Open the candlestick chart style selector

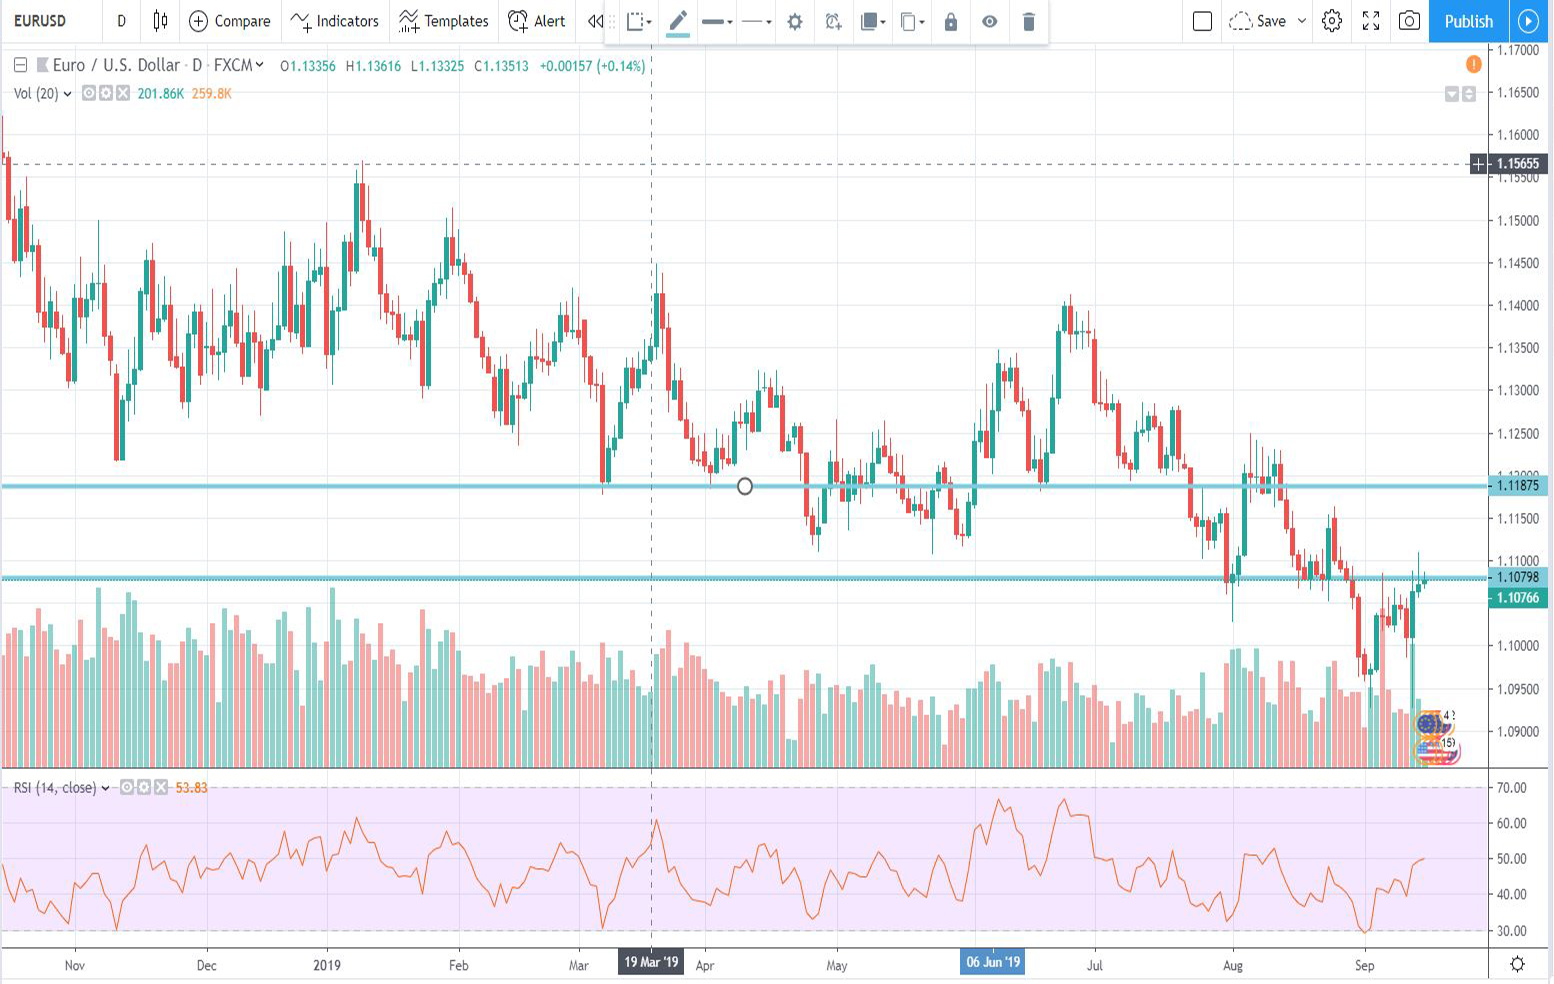pyautogui.click(x=160, y=21)
